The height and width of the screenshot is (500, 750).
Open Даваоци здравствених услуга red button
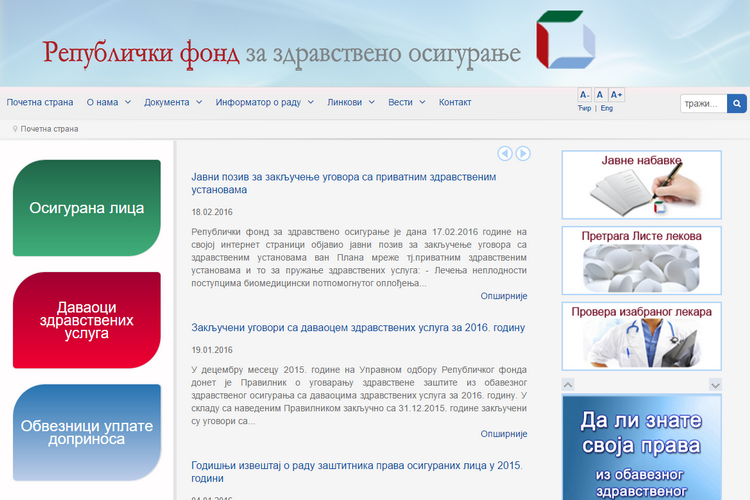[87, 320]
